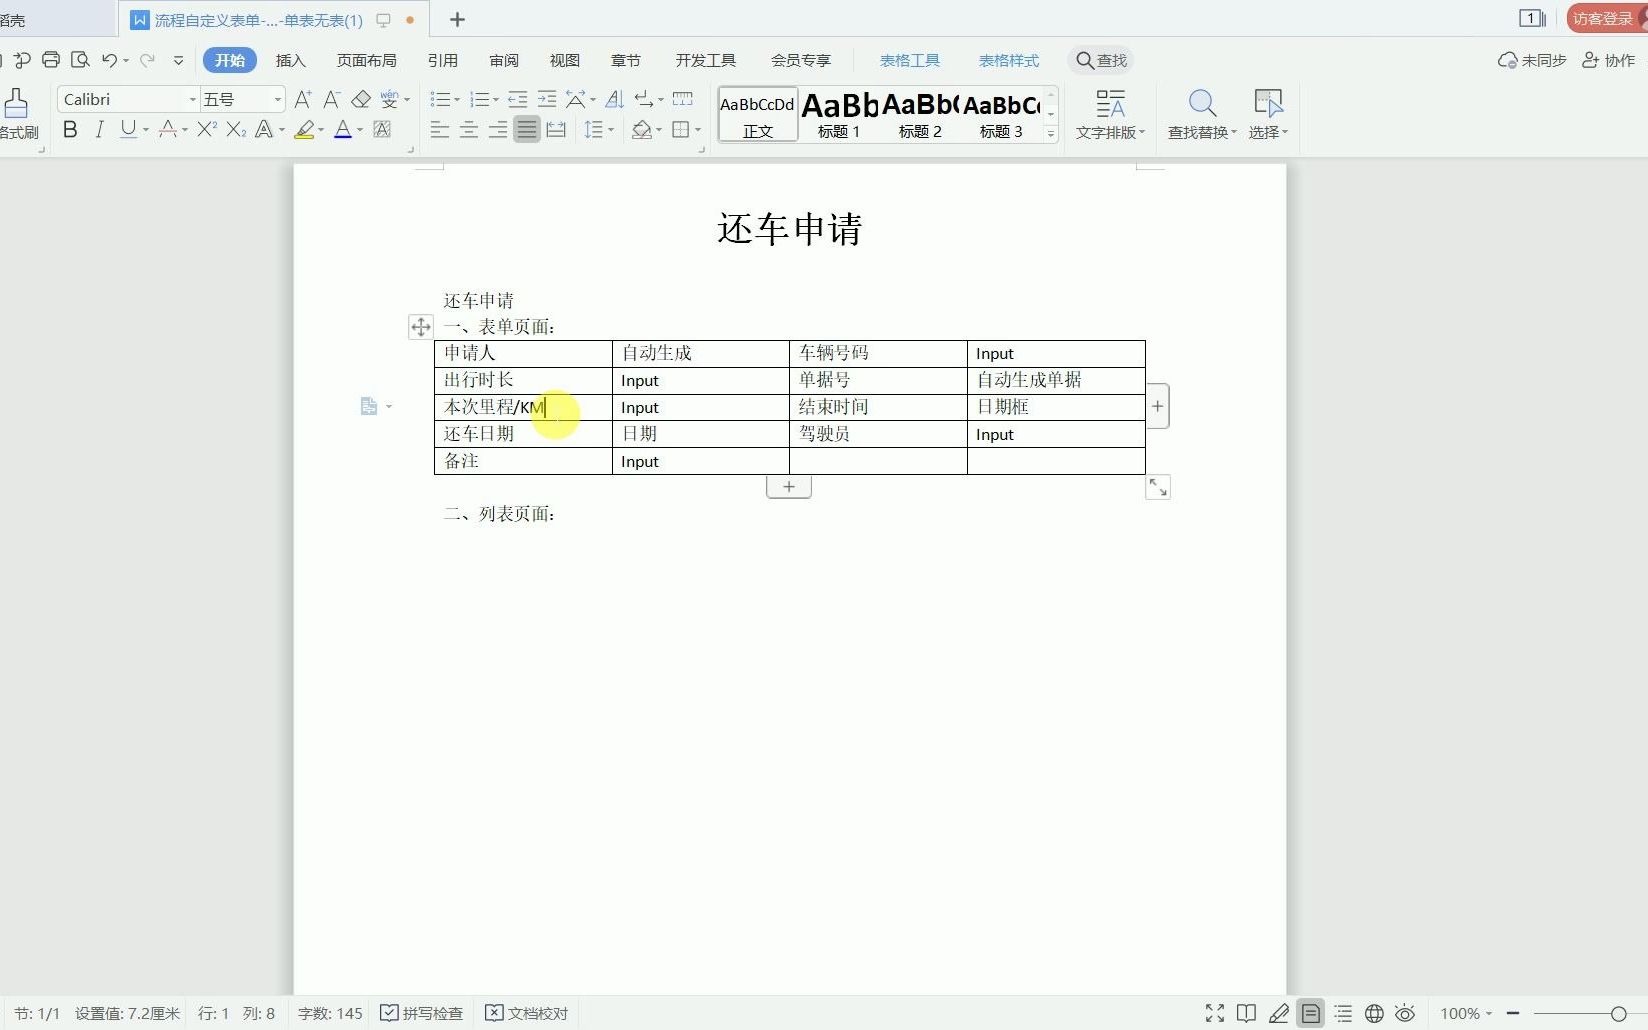Switch to writing mode view
Image resolution: width=1648 pixels, height=1030 pixels.
point(1278,1013)
